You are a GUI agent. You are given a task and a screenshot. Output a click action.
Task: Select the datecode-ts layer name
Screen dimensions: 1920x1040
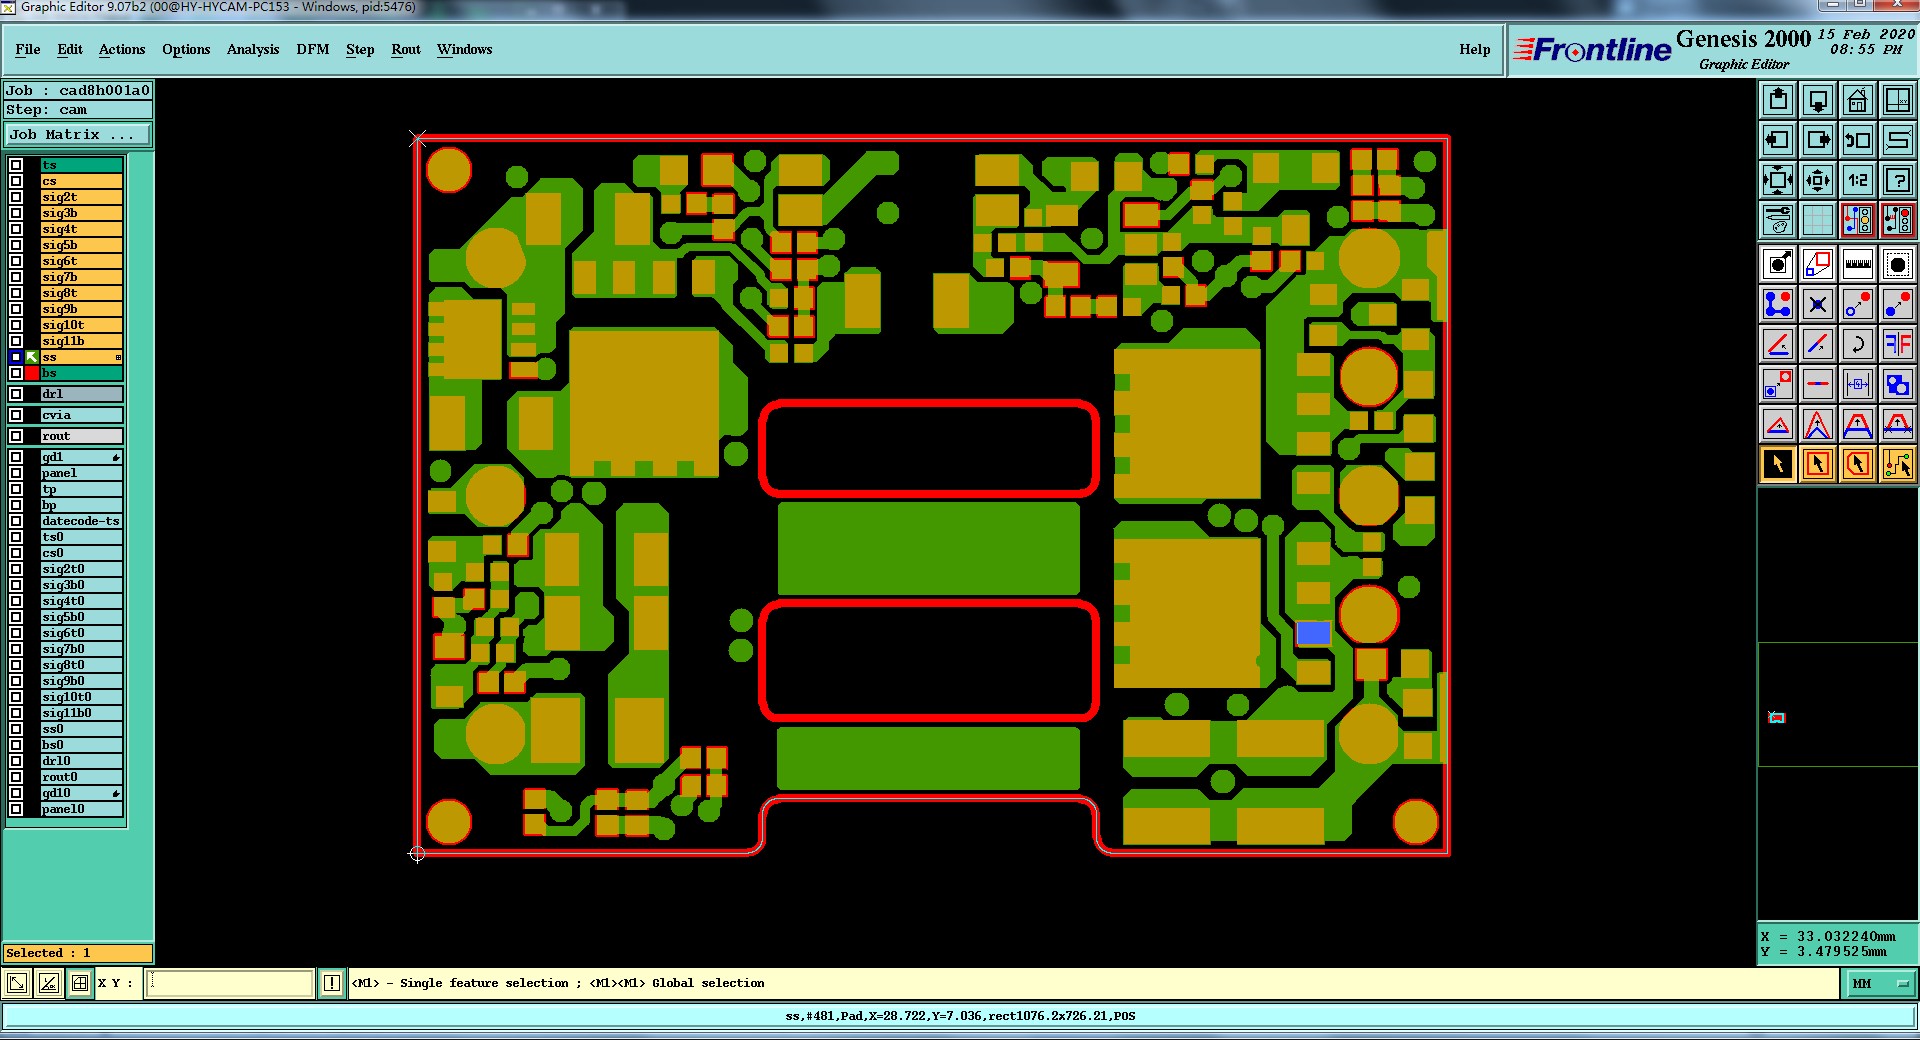[x=81, y=521]
